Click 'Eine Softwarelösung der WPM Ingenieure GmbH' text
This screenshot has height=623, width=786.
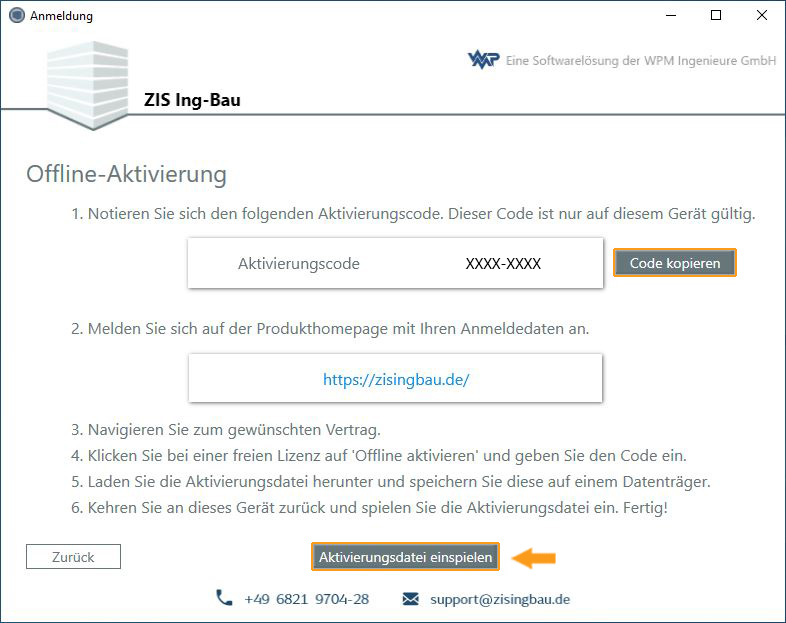(x=641, y=61)
